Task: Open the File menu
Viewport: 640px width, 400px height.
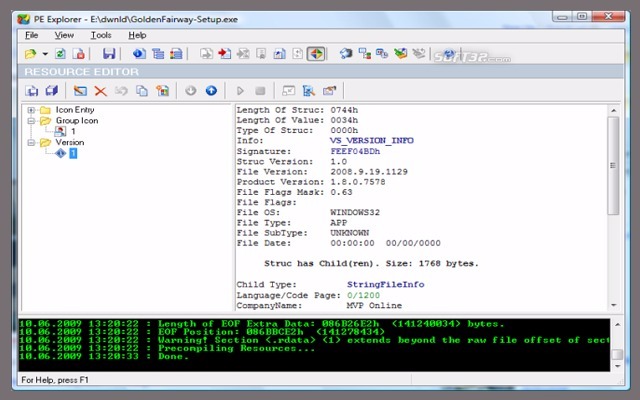Action: [x=32, y=35]
